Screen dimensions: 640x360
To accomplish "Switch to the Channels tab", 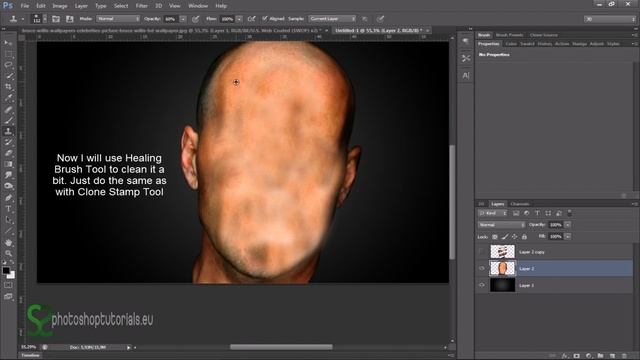I will [520, 204].
